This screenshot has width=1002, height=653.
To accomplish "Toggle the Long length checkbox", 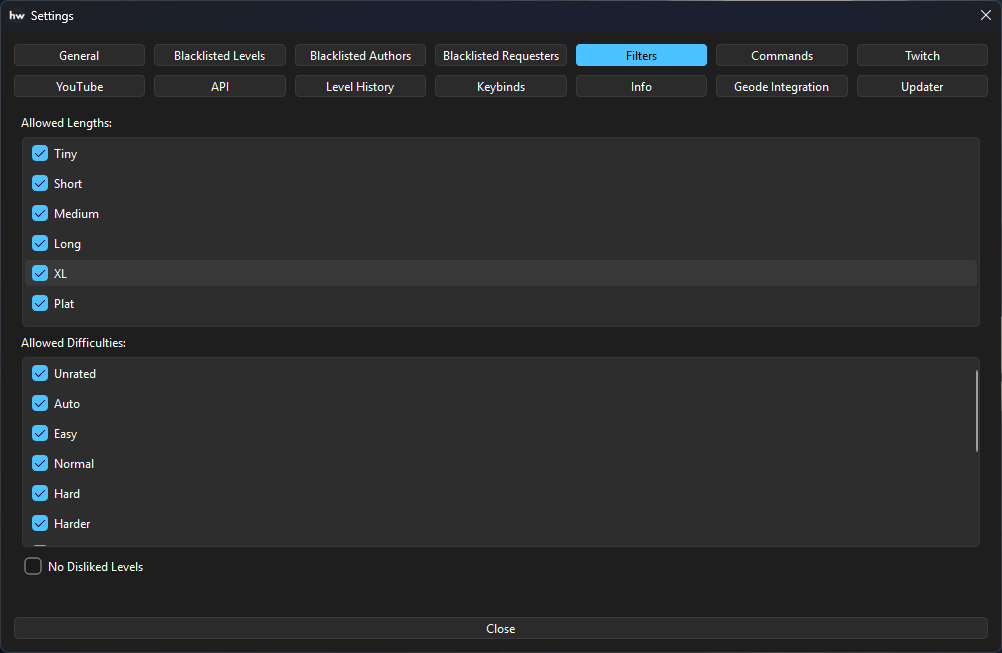I will tap(40, 243).
